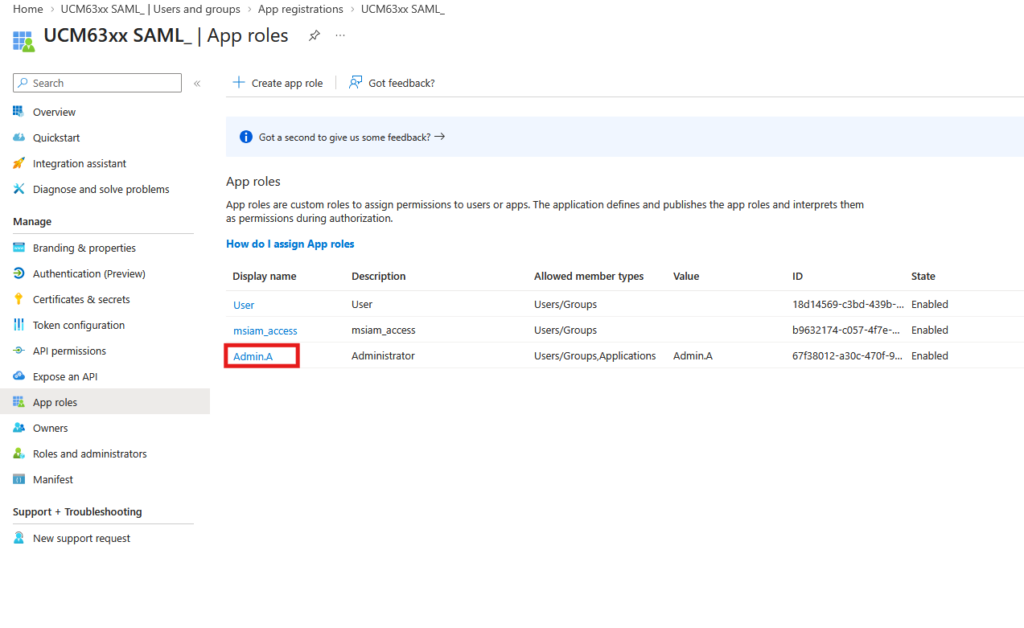Click the app icon beside the page title
The width and height of the screenshot is (1024, 628).
(24, 40)
